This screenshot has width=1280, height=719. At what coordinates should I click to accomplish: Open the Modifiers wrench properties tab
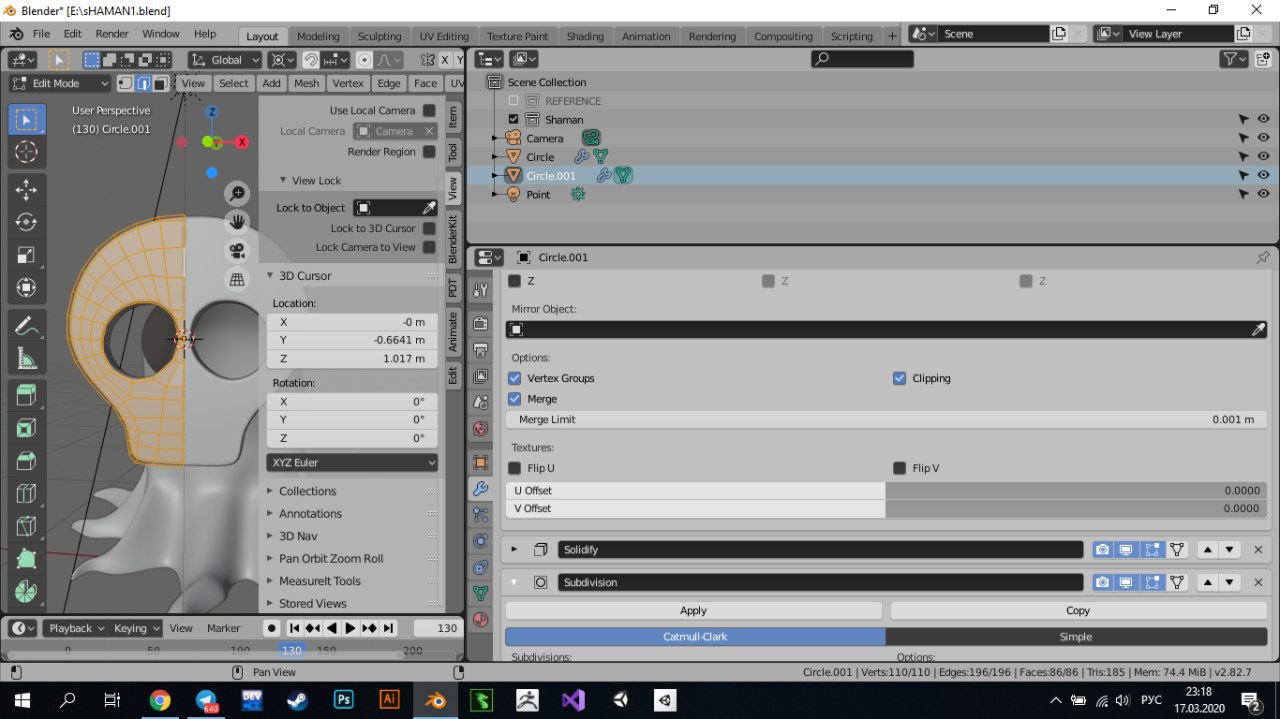click(x=481, y=489)
